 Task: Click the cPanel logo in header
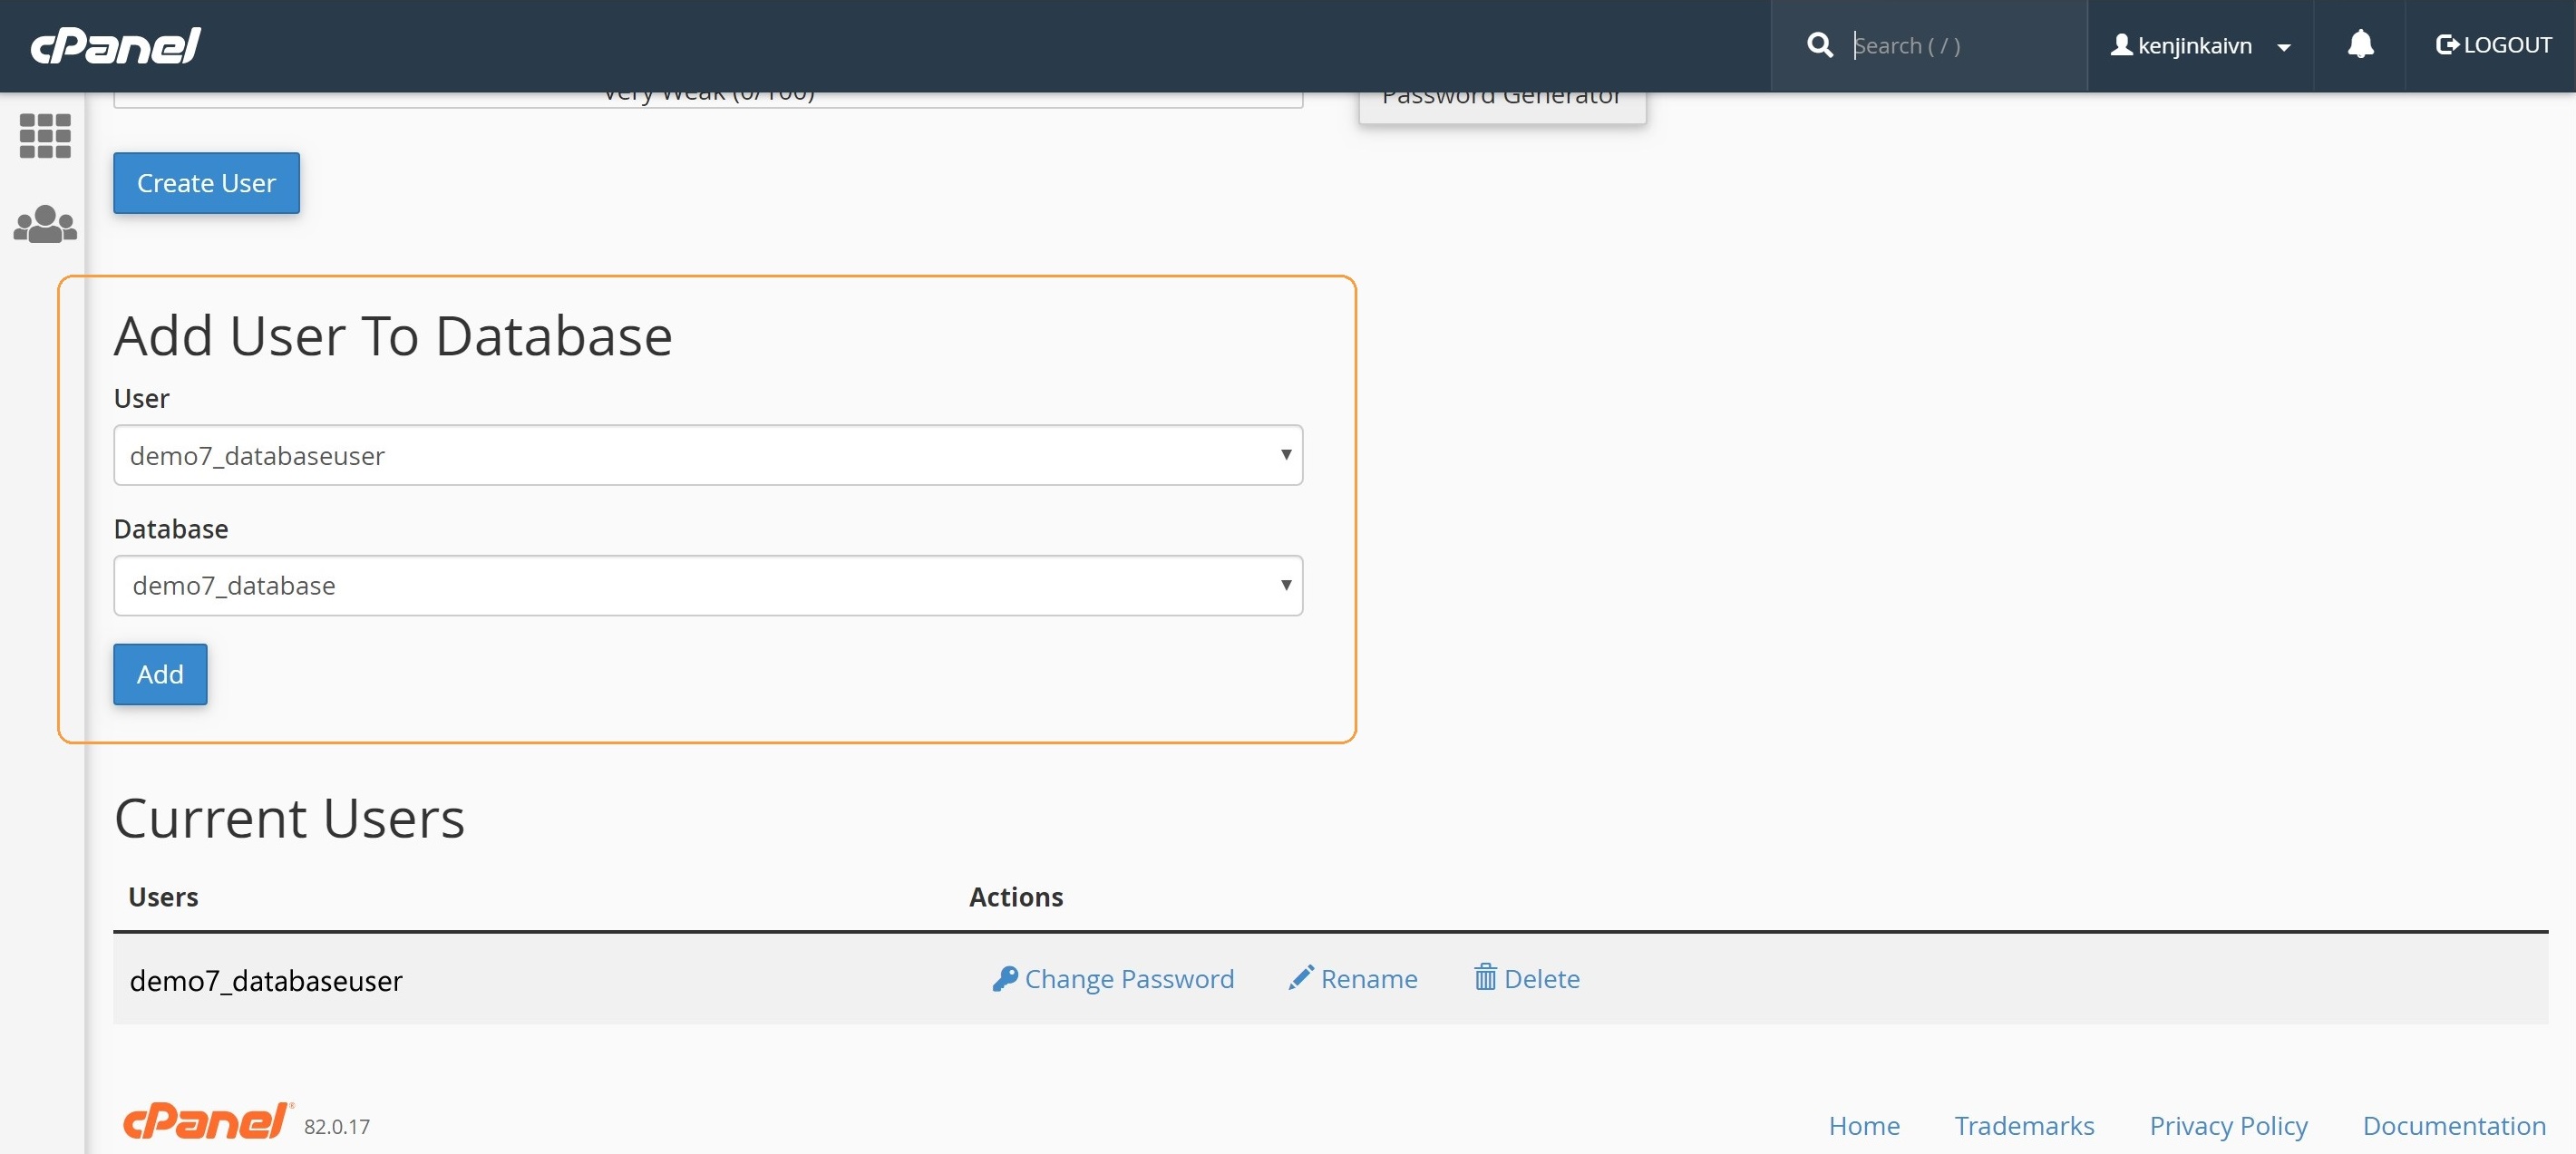click(115, 45)
